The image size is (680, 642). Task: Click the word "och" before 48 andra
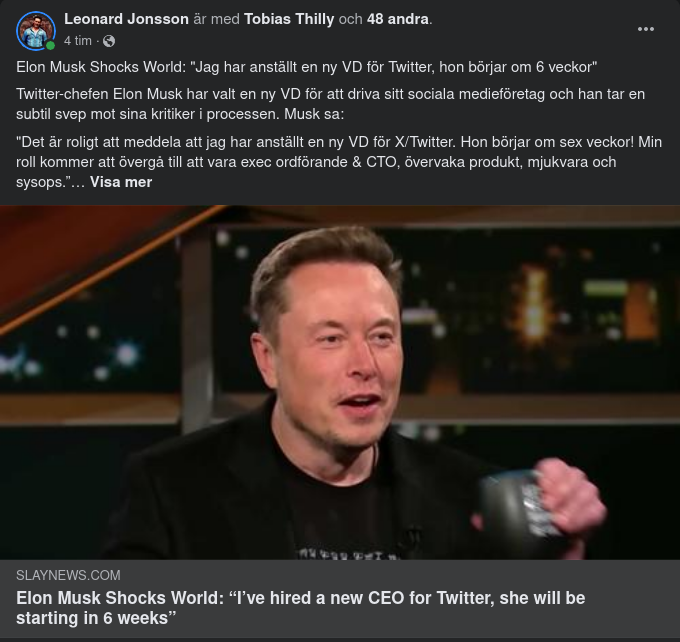tap(351, 19)
